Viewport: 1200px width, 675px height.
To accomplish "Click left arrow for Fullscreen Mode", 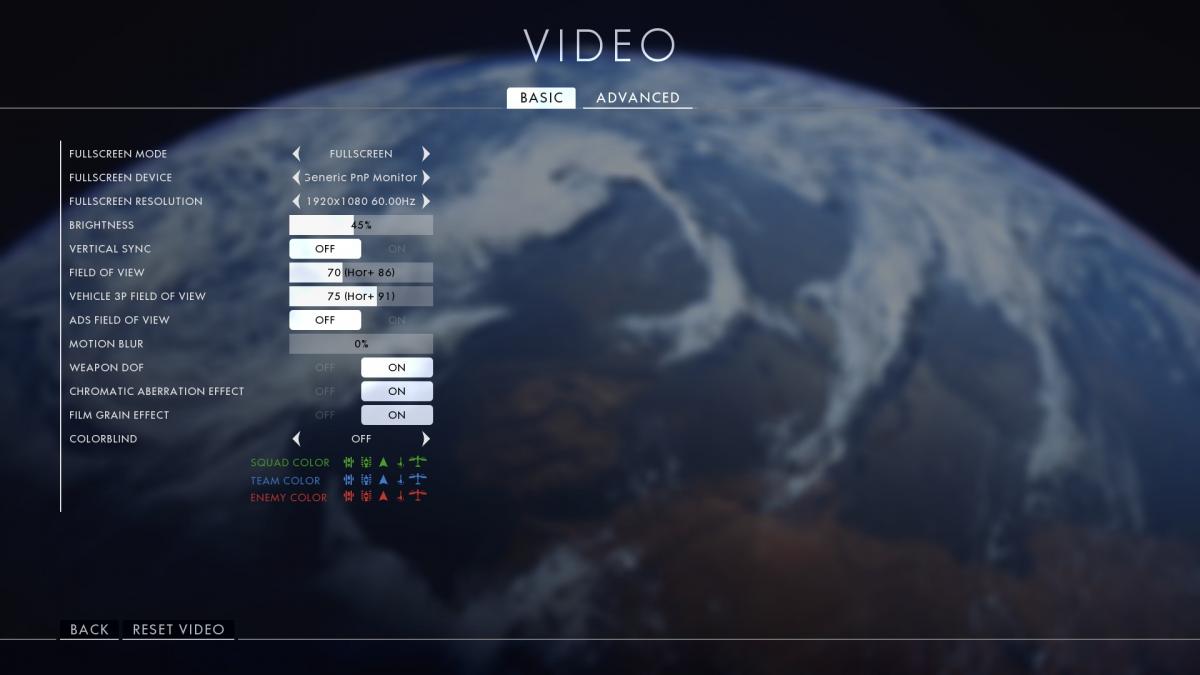I will point(296,154).
